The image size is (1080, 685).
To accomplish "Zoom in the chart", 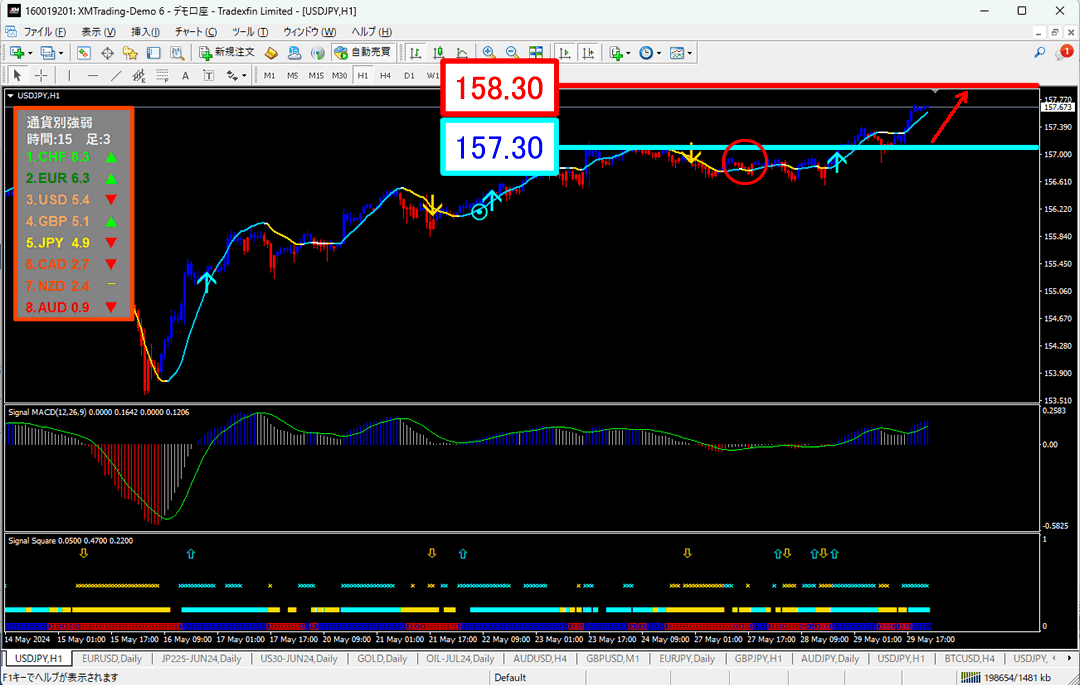I will [489, 52].
